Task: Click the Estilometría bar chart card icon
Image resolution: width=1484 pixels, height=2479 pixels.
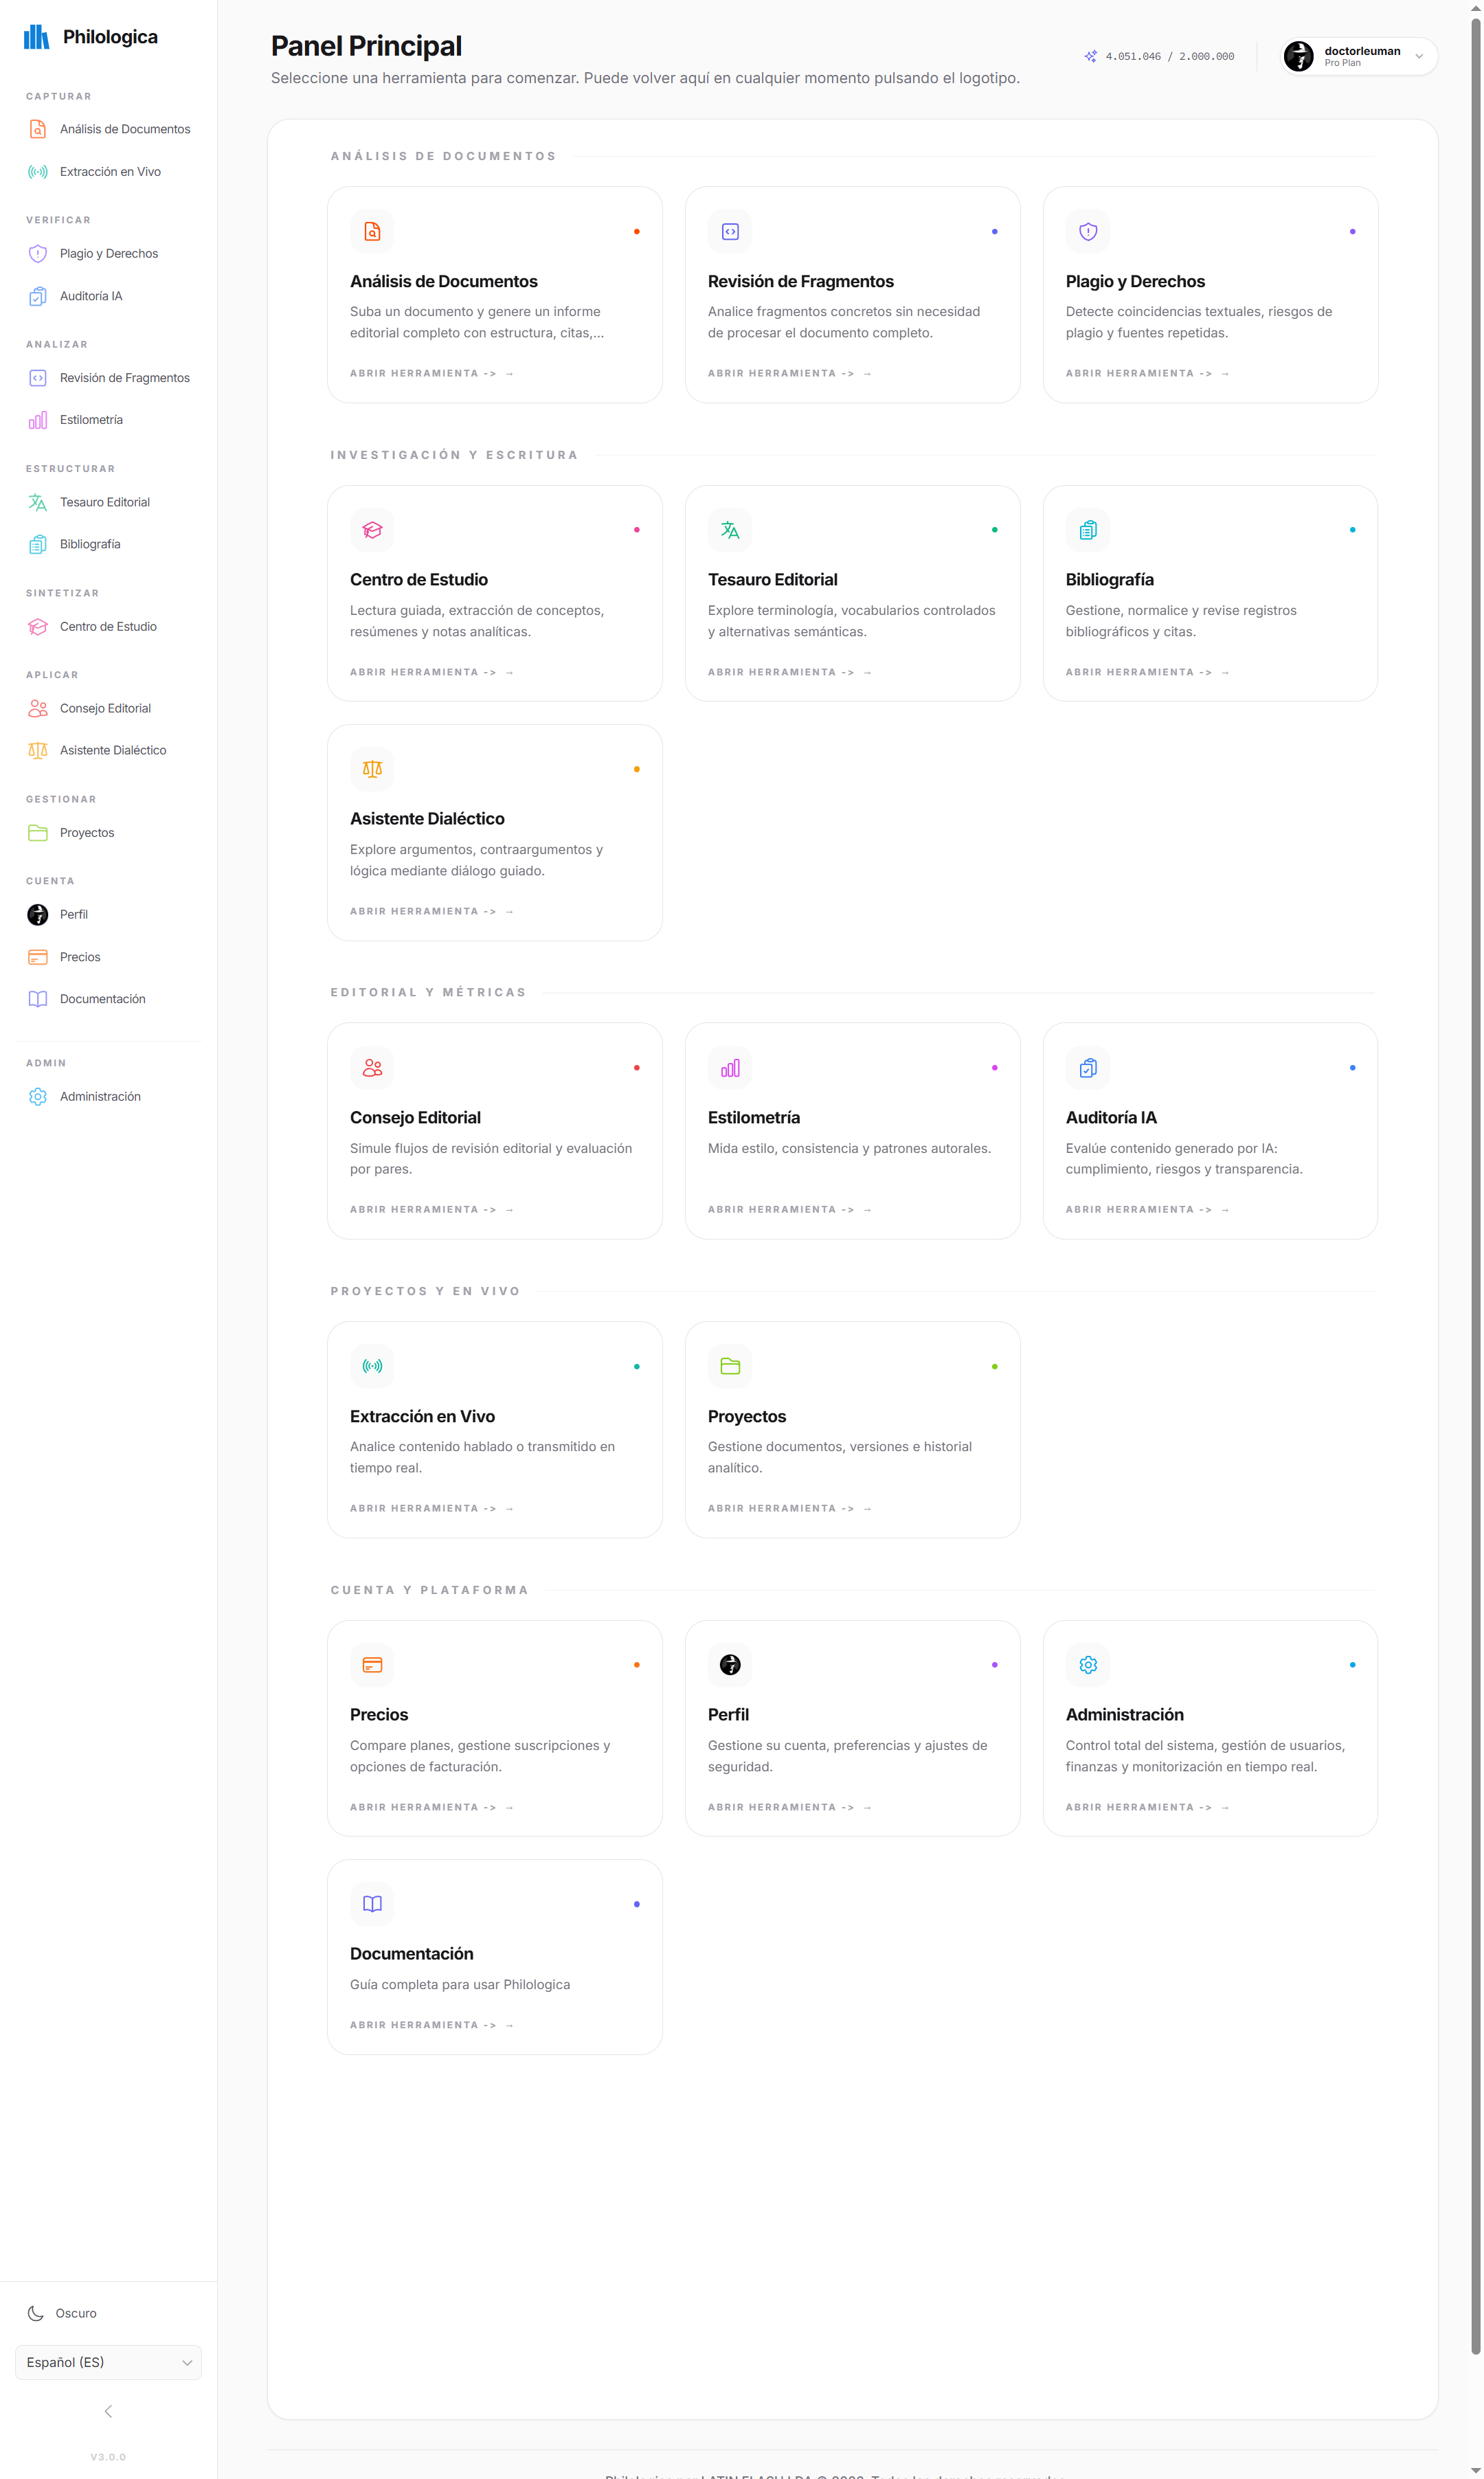Action: coord(730,1068)
